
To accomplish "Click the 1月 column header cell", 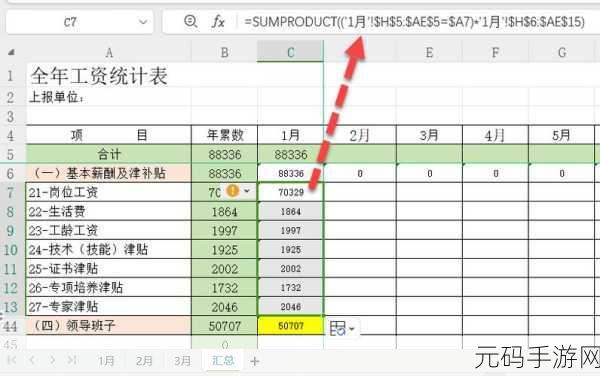I will pos(290,135).
